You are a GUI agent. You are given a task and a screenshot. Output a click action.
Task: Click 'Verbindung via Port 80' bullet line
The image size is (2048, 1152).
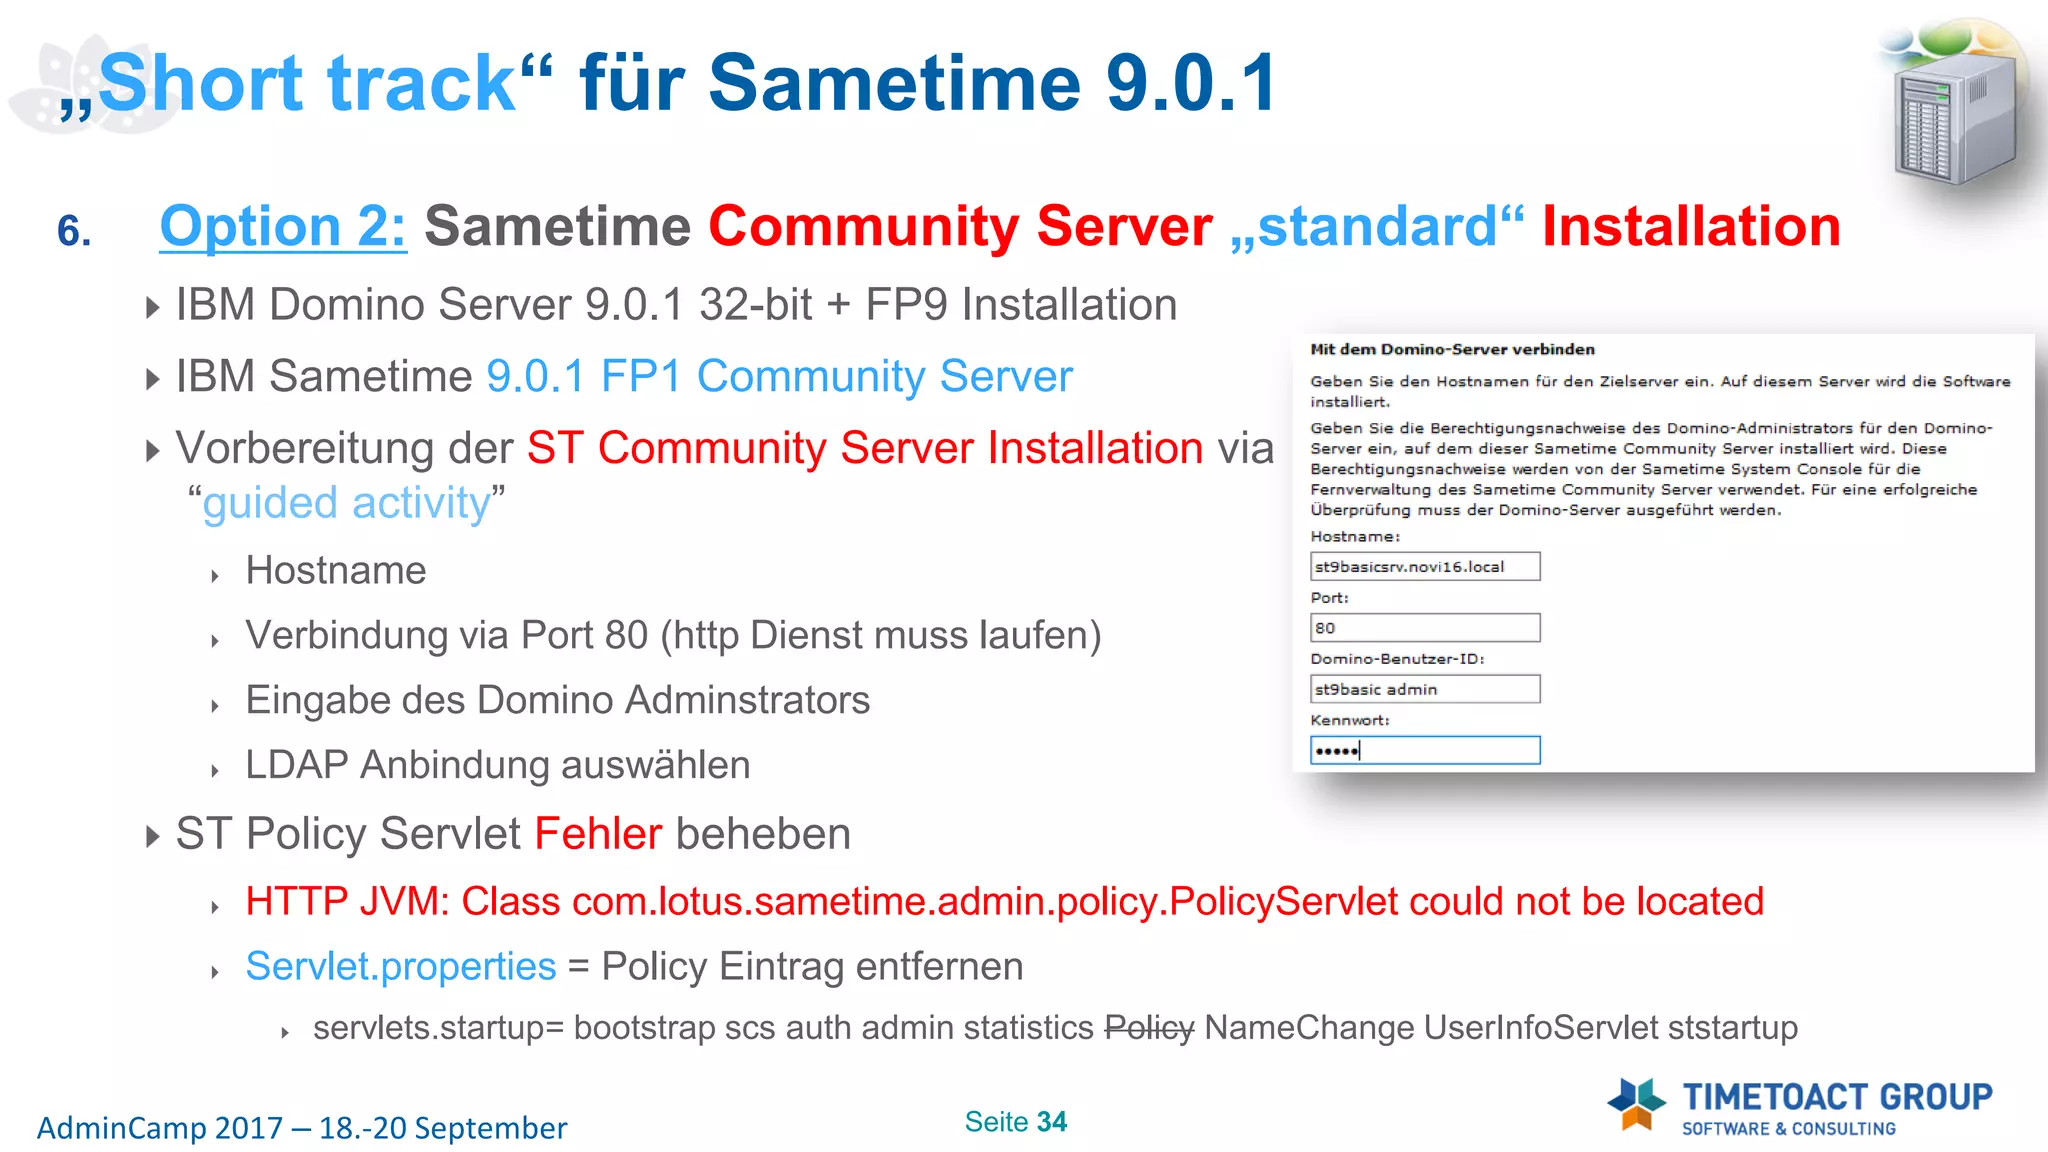[x=673, y=635]
